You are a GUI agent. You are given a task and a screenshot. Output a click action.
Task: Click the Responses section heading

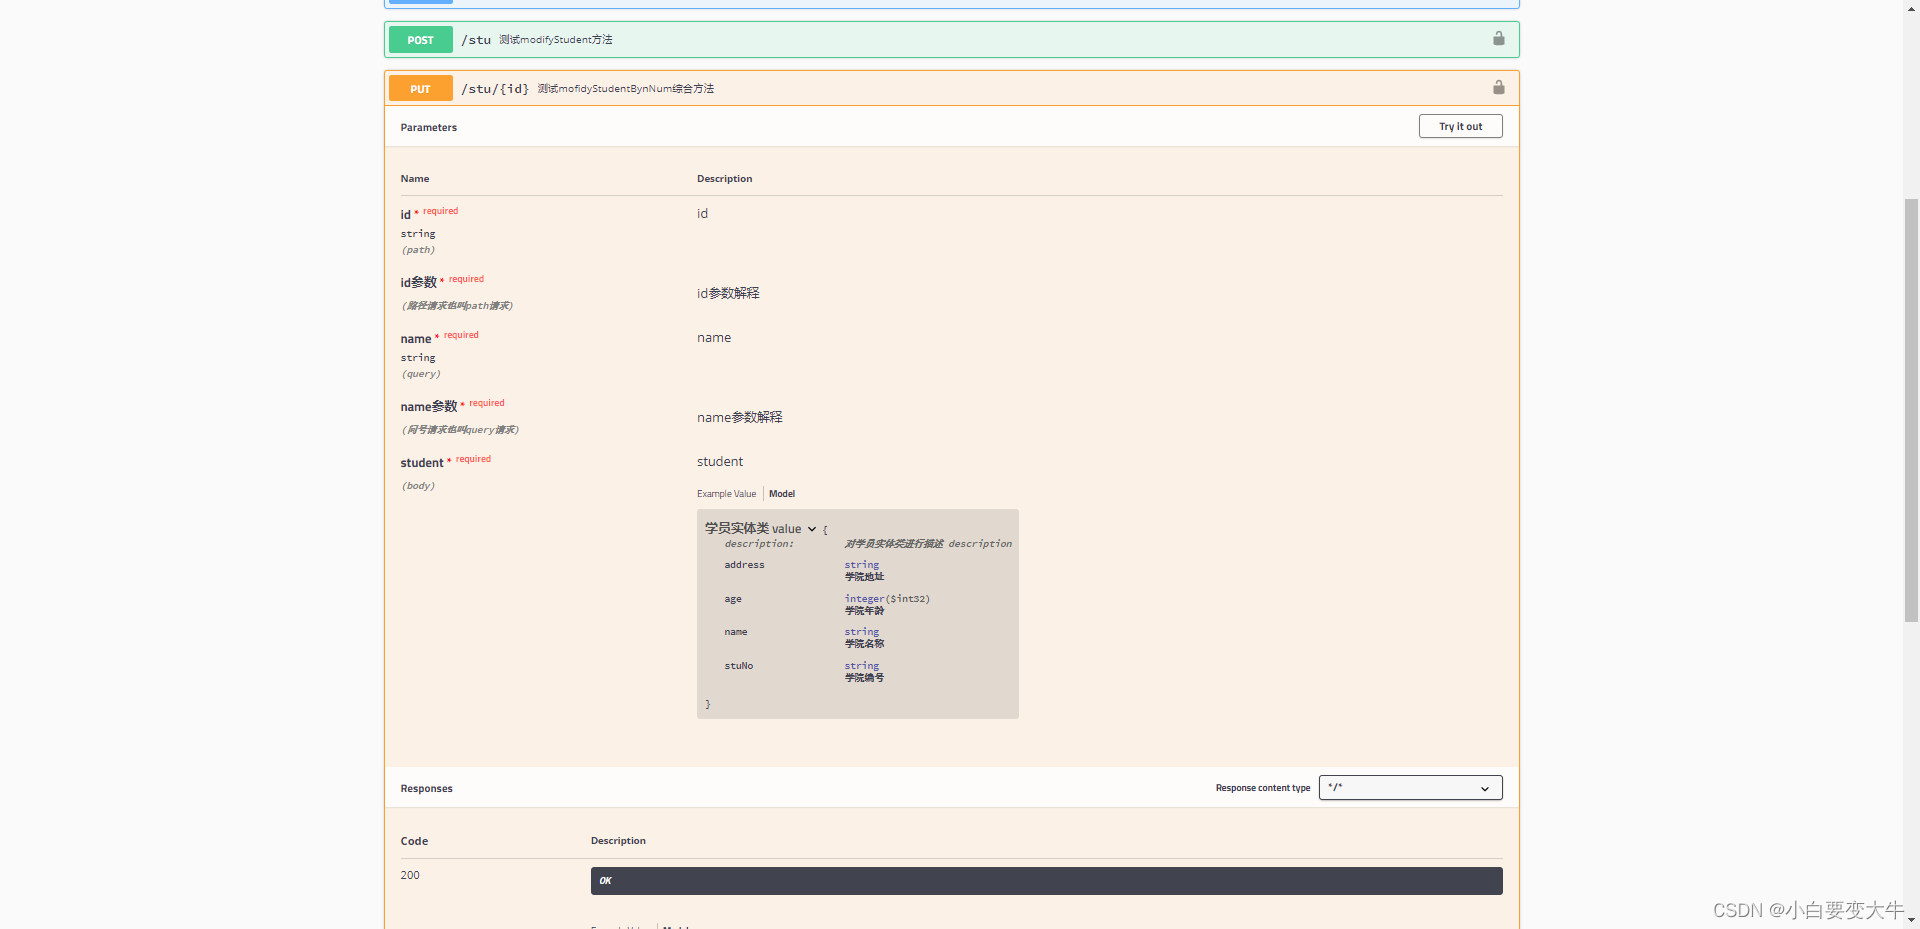[x=426, y=788]
